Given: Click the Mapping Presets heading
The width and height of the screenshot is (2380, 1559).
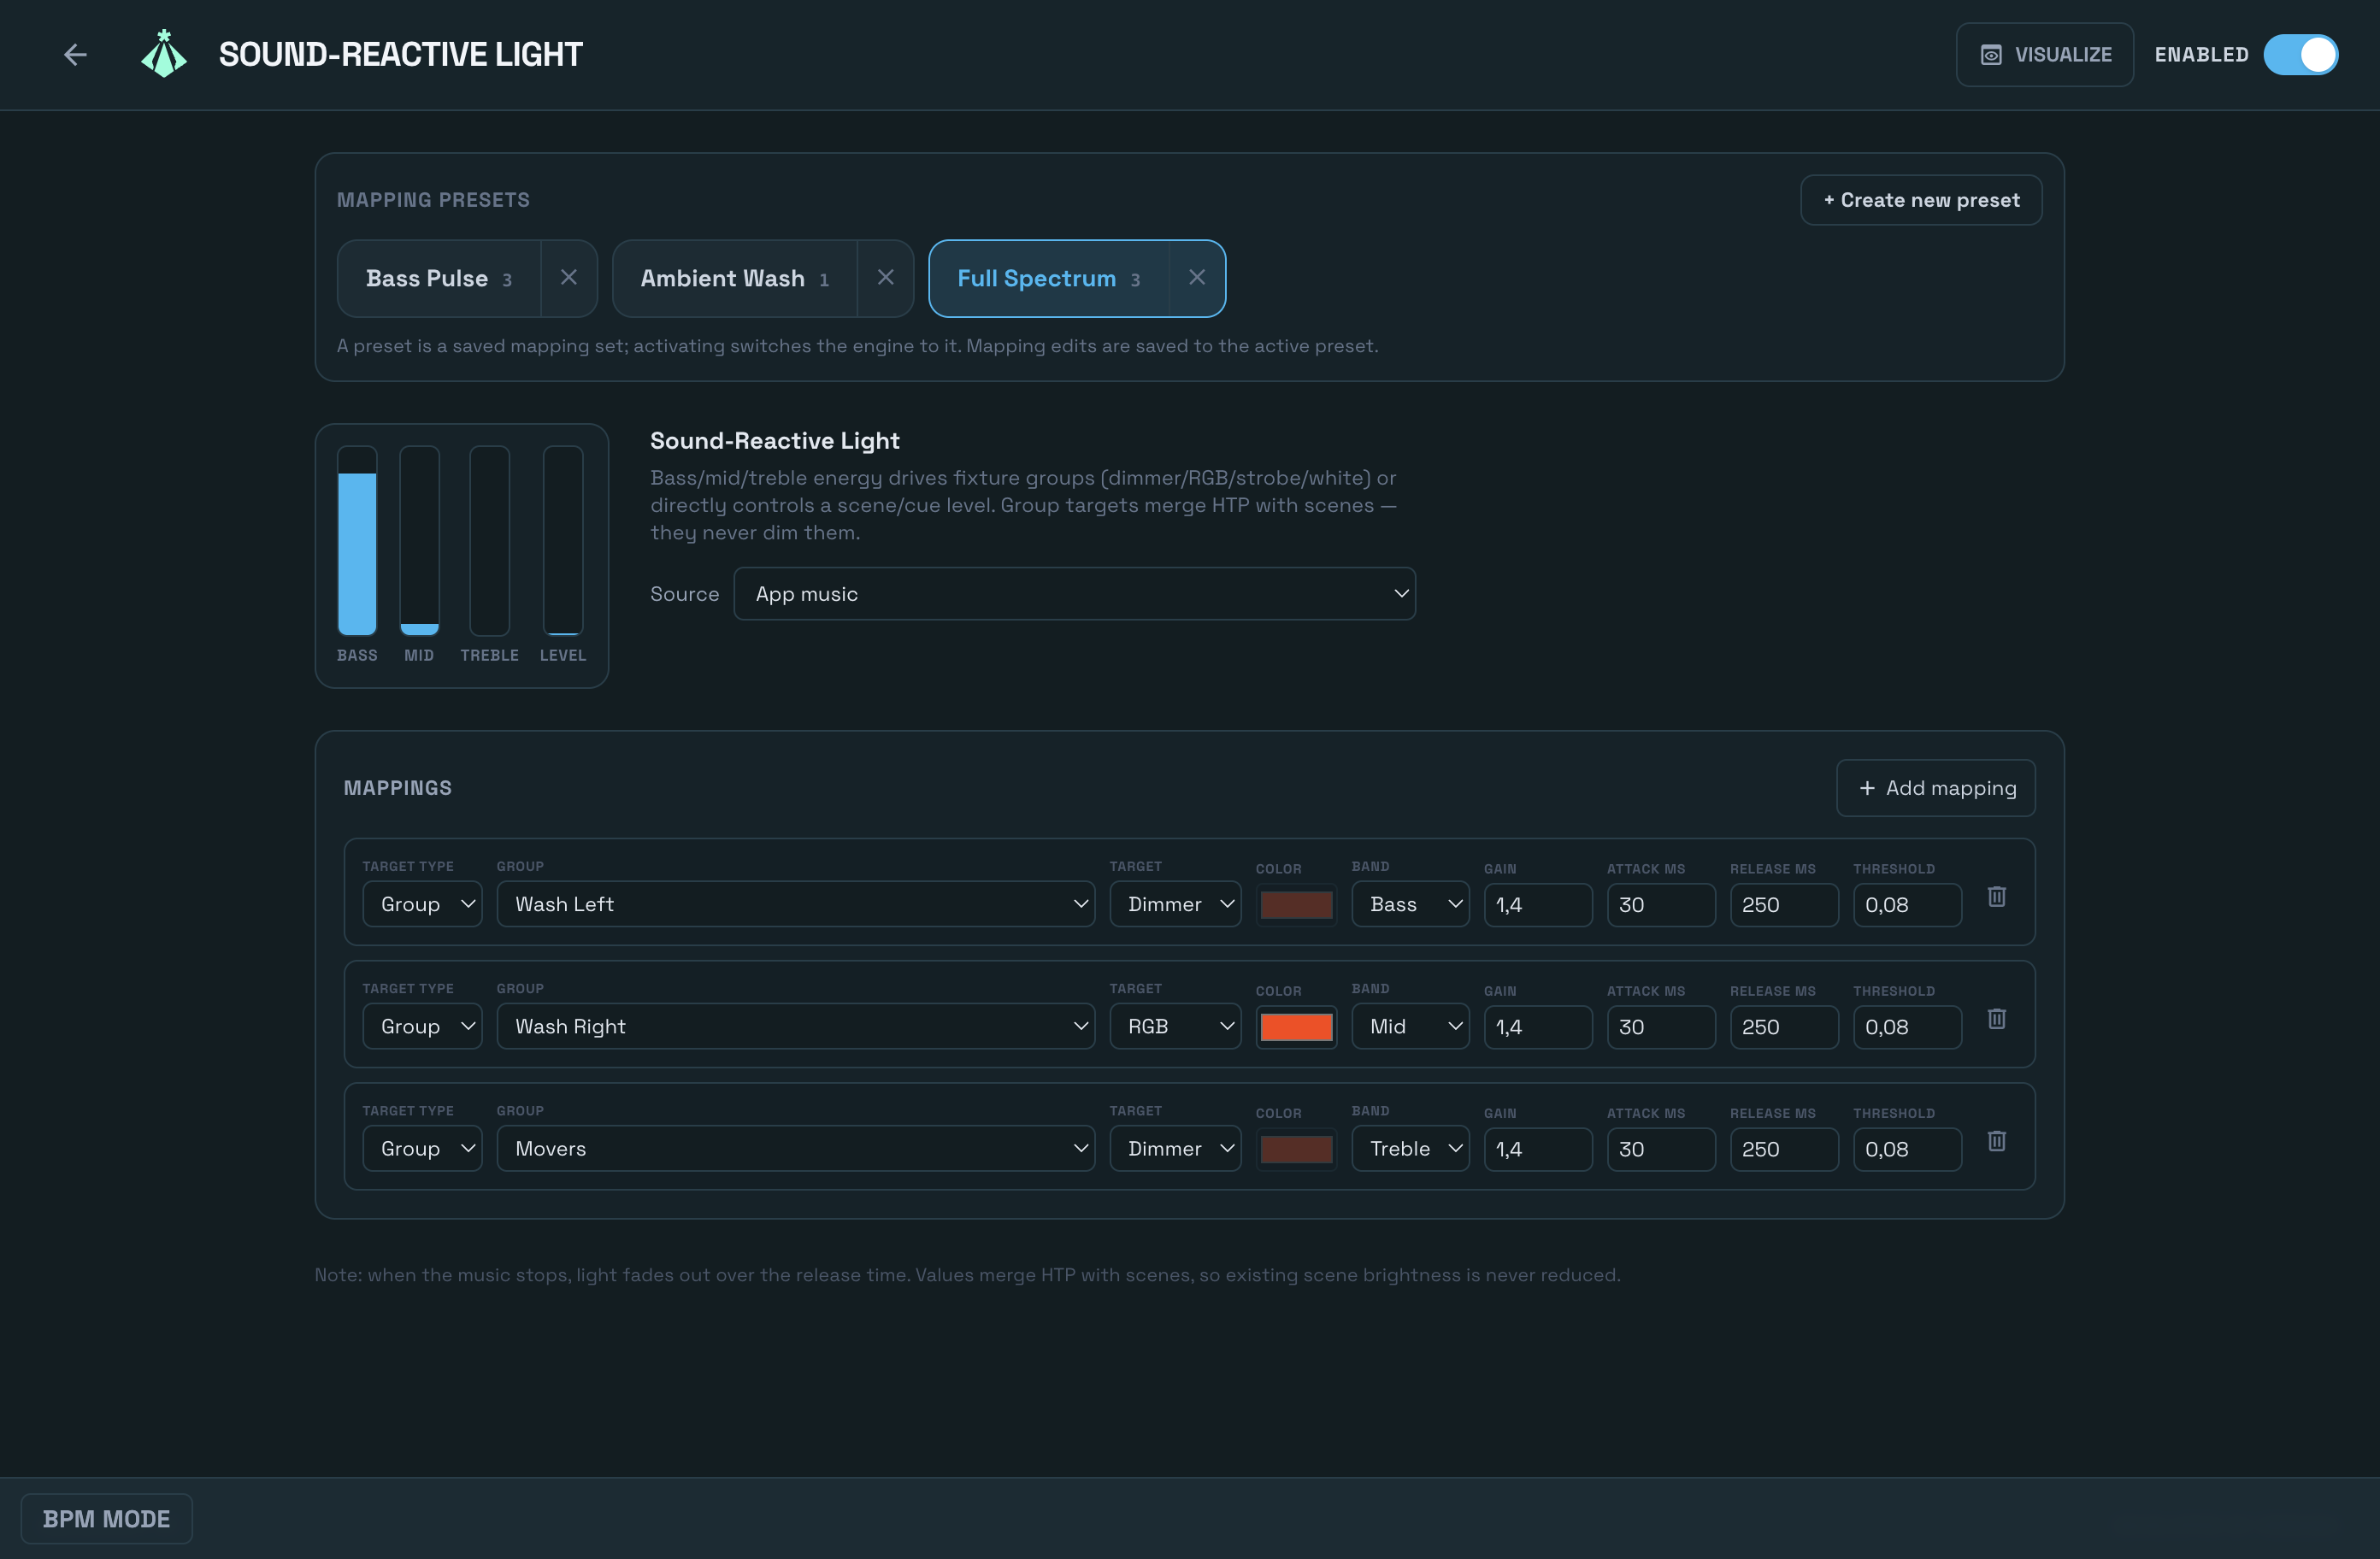Looking at the screenshot, I should (x=433, y=200).
